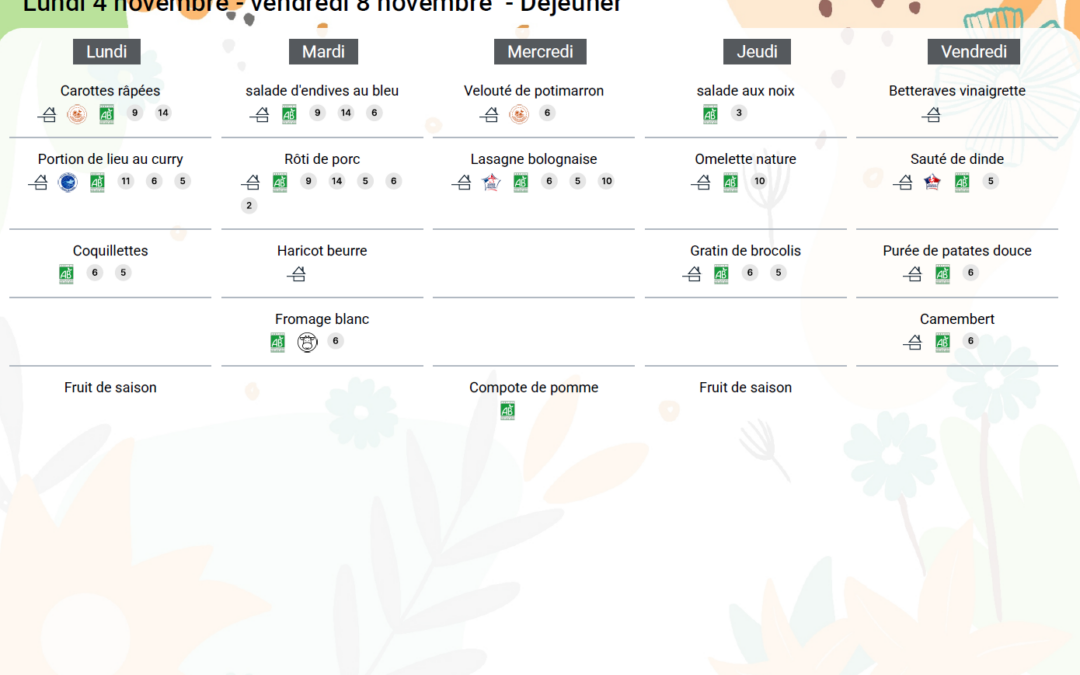1080x675 pixels.
Task: Select the Mercredi day header
Action: [x=540, y=52]
